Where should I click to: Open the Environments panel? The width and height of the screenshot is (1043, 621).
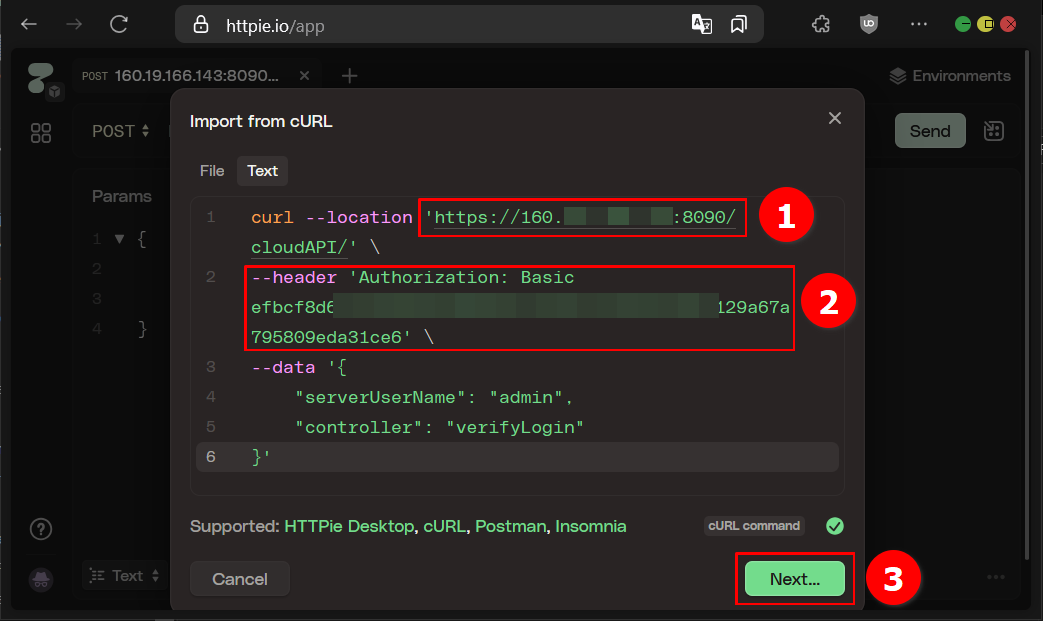tap(950, 76)
